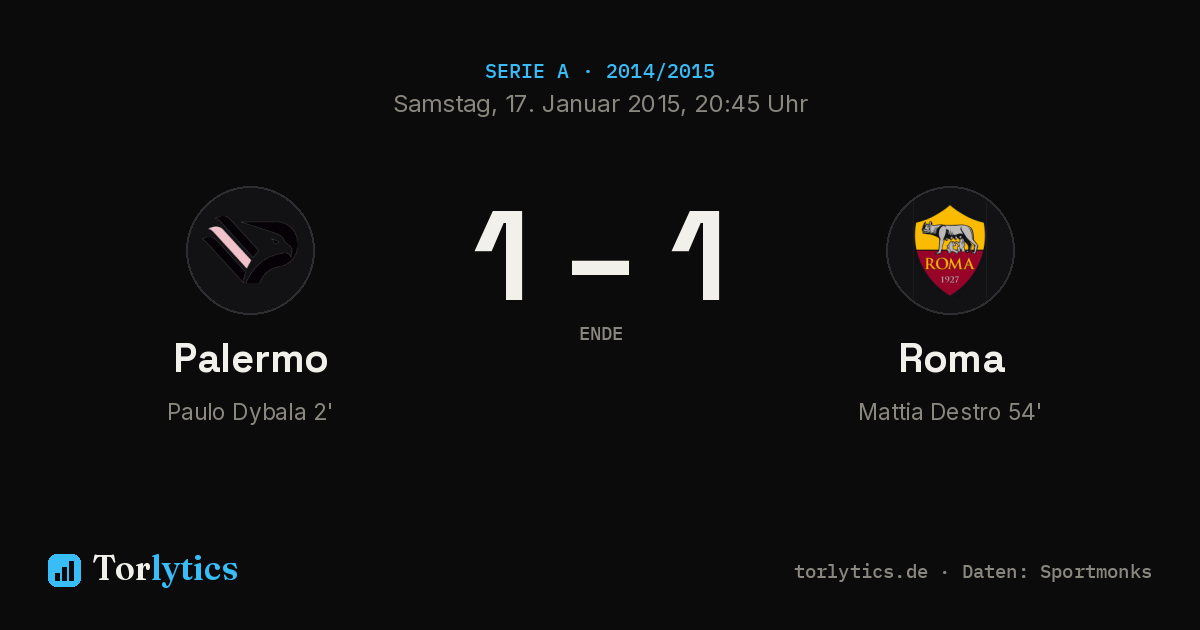Image resolution: width=1200 pixels, height=630 pixels.
Task: Click the AS Roma club crest
Action: click(x=950, y=250)
